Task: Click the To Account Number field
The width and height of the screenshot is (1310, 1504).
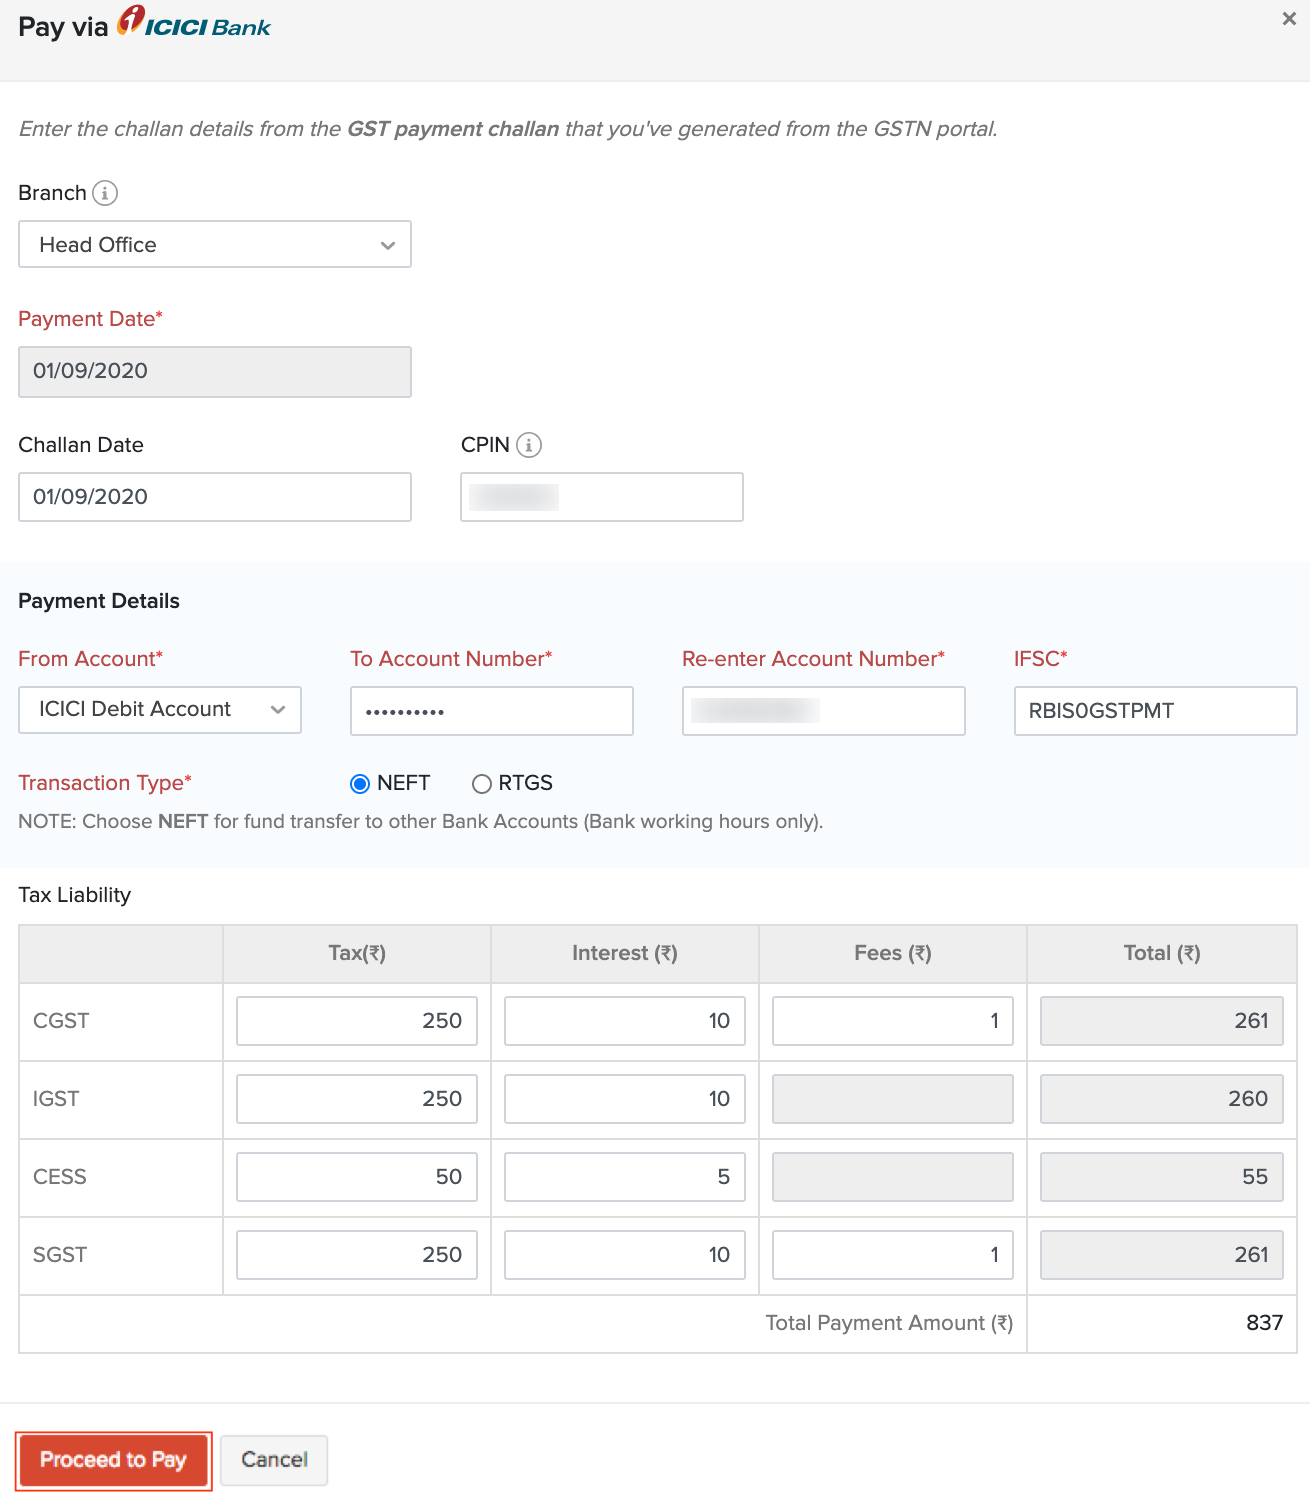Action: point(492,711)
